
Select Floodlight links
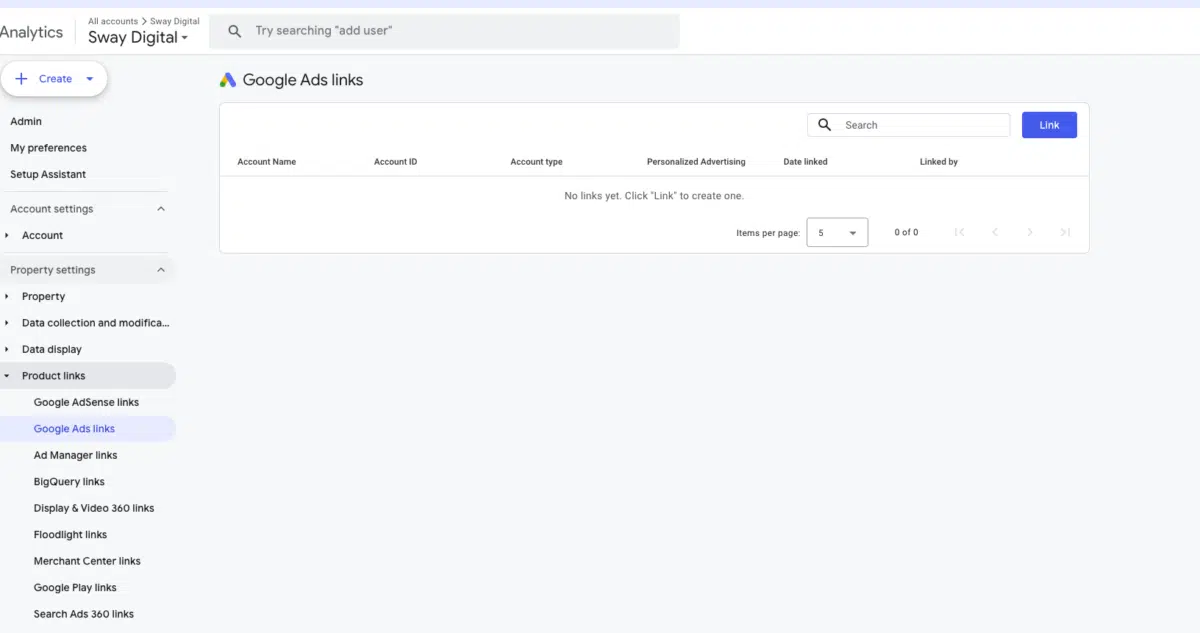pos(70,535)
